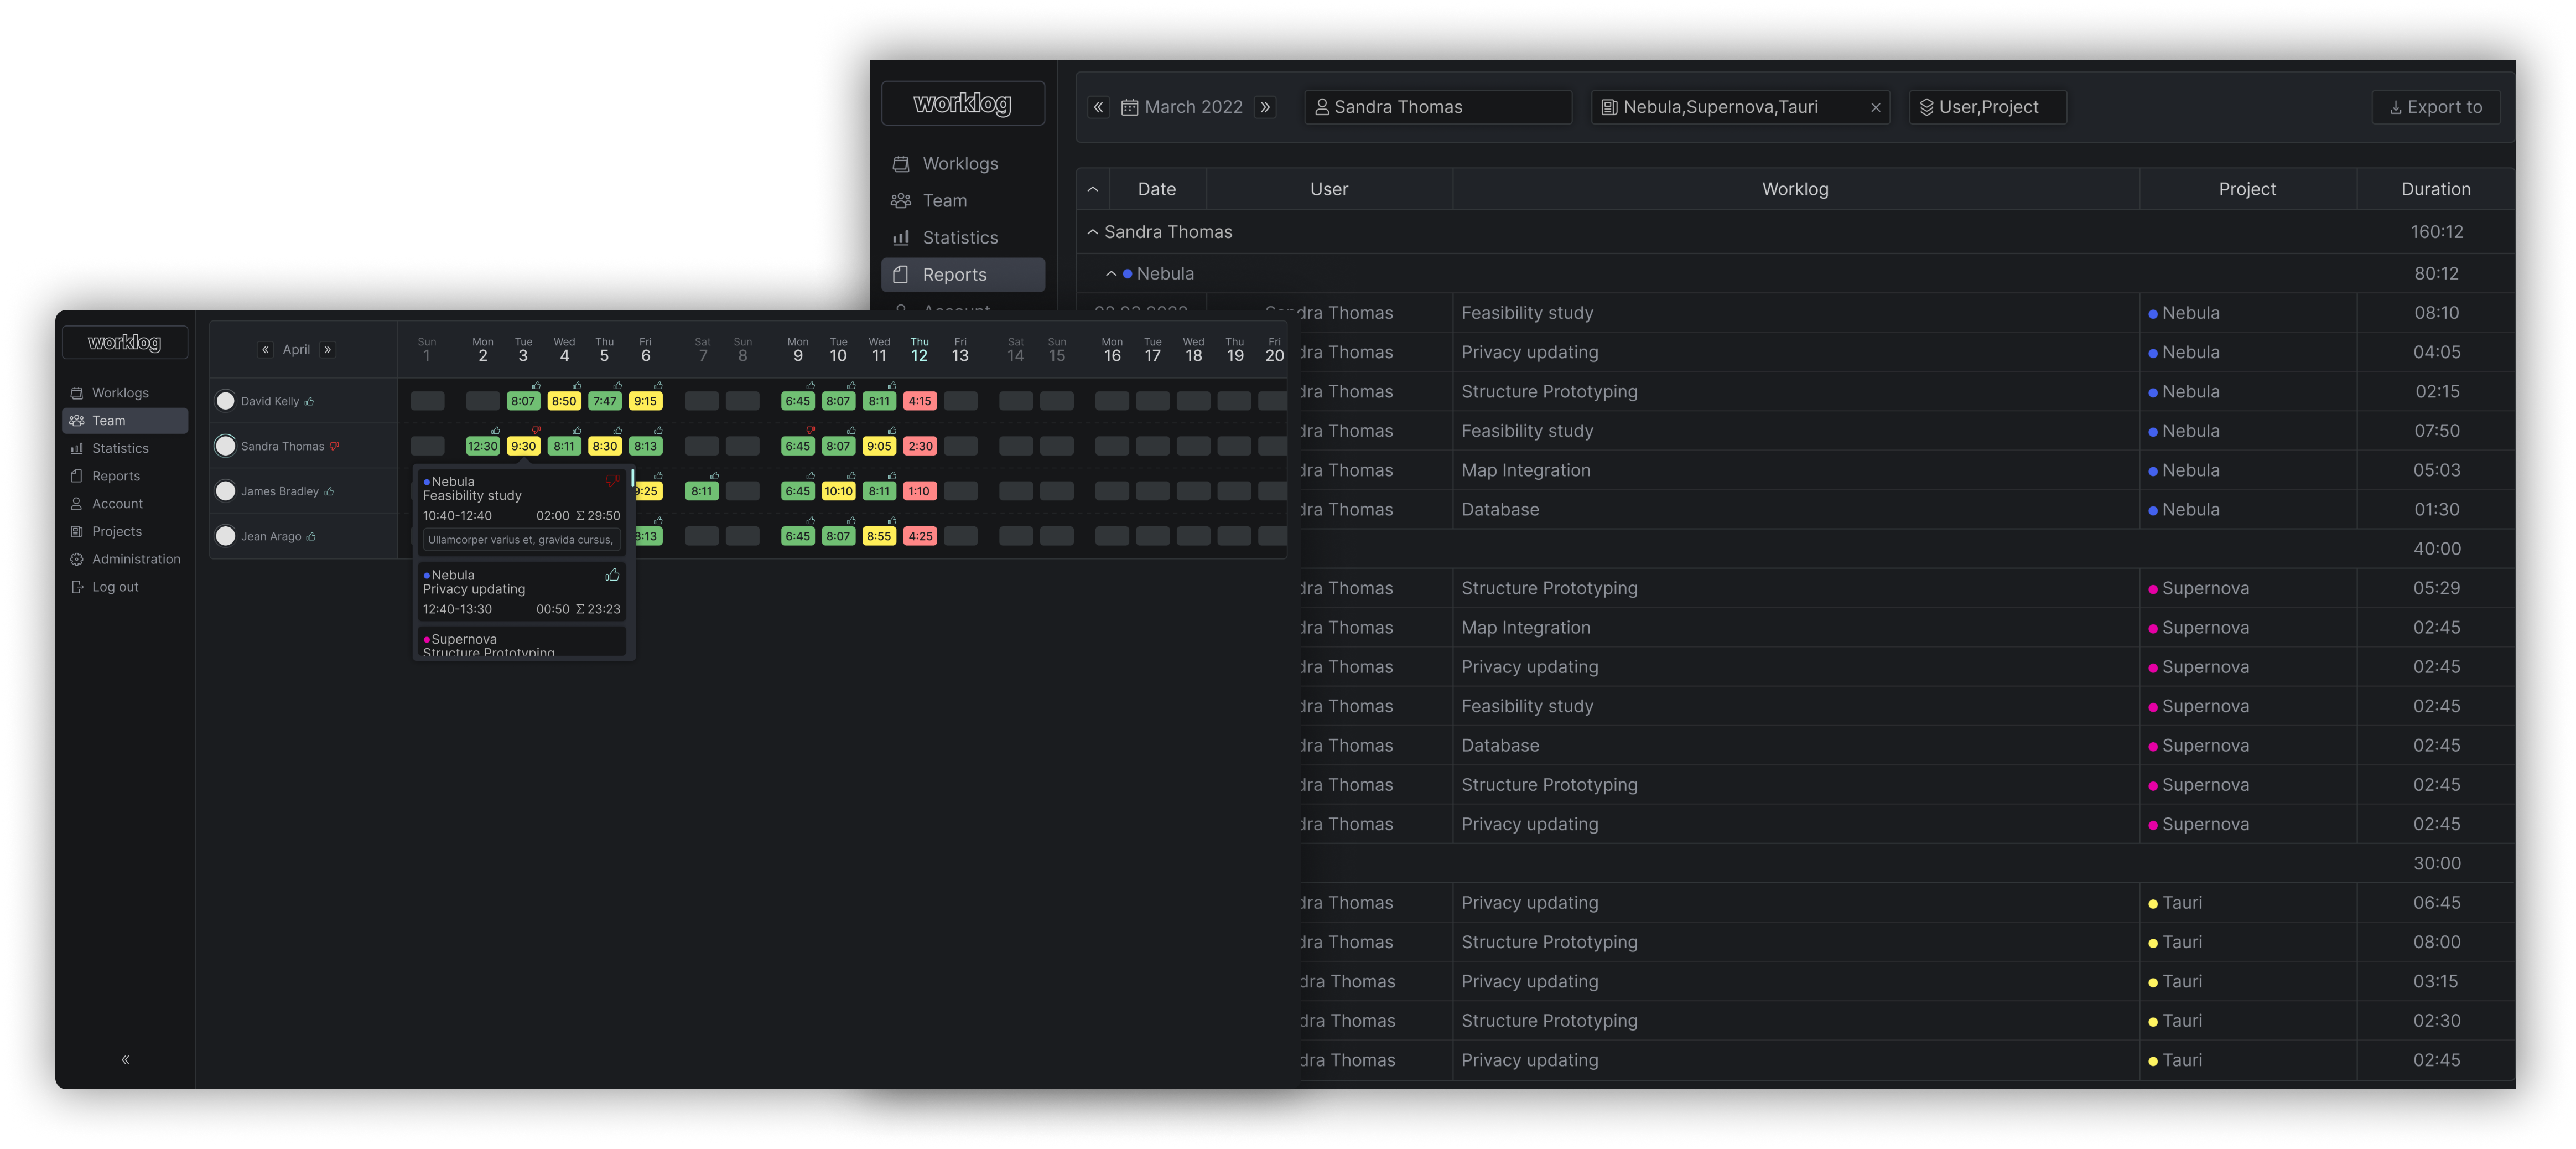Sort by the User column header

click(1329, 189)
